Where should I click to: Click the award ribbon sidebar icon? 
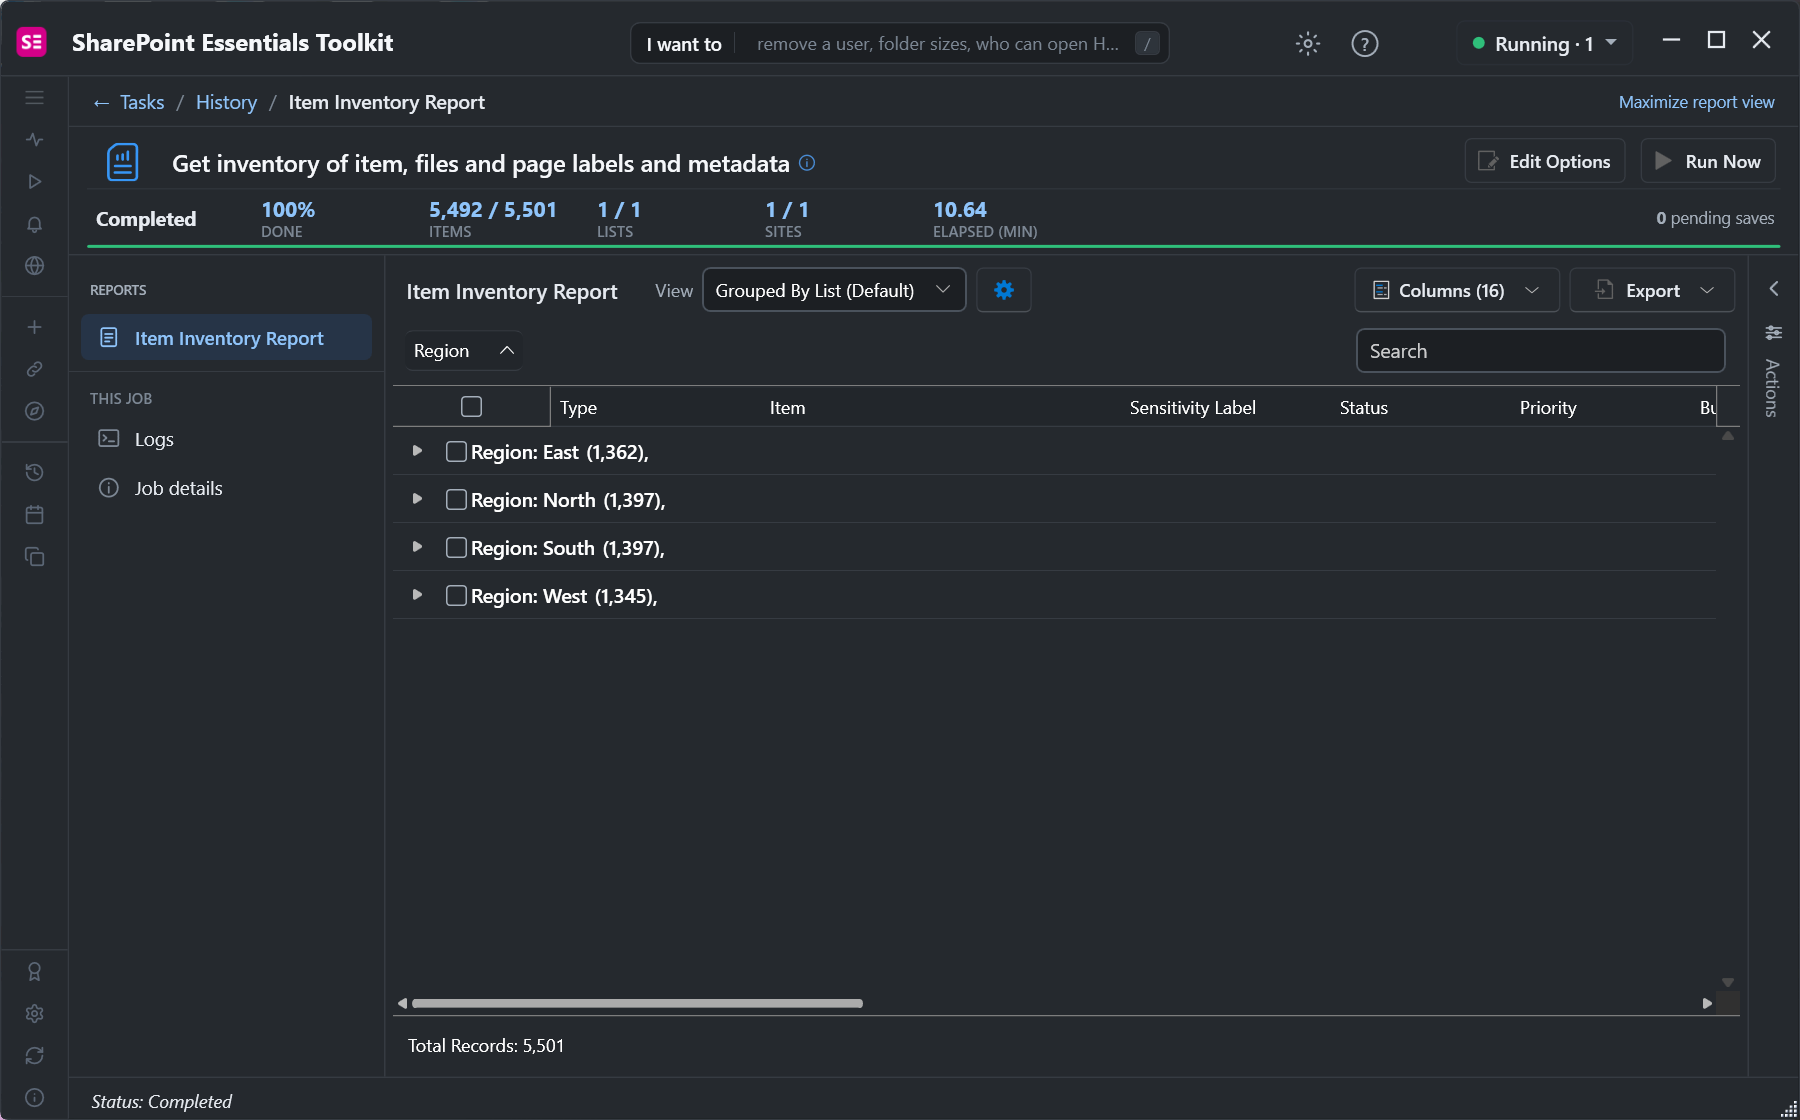pos(34,972)
